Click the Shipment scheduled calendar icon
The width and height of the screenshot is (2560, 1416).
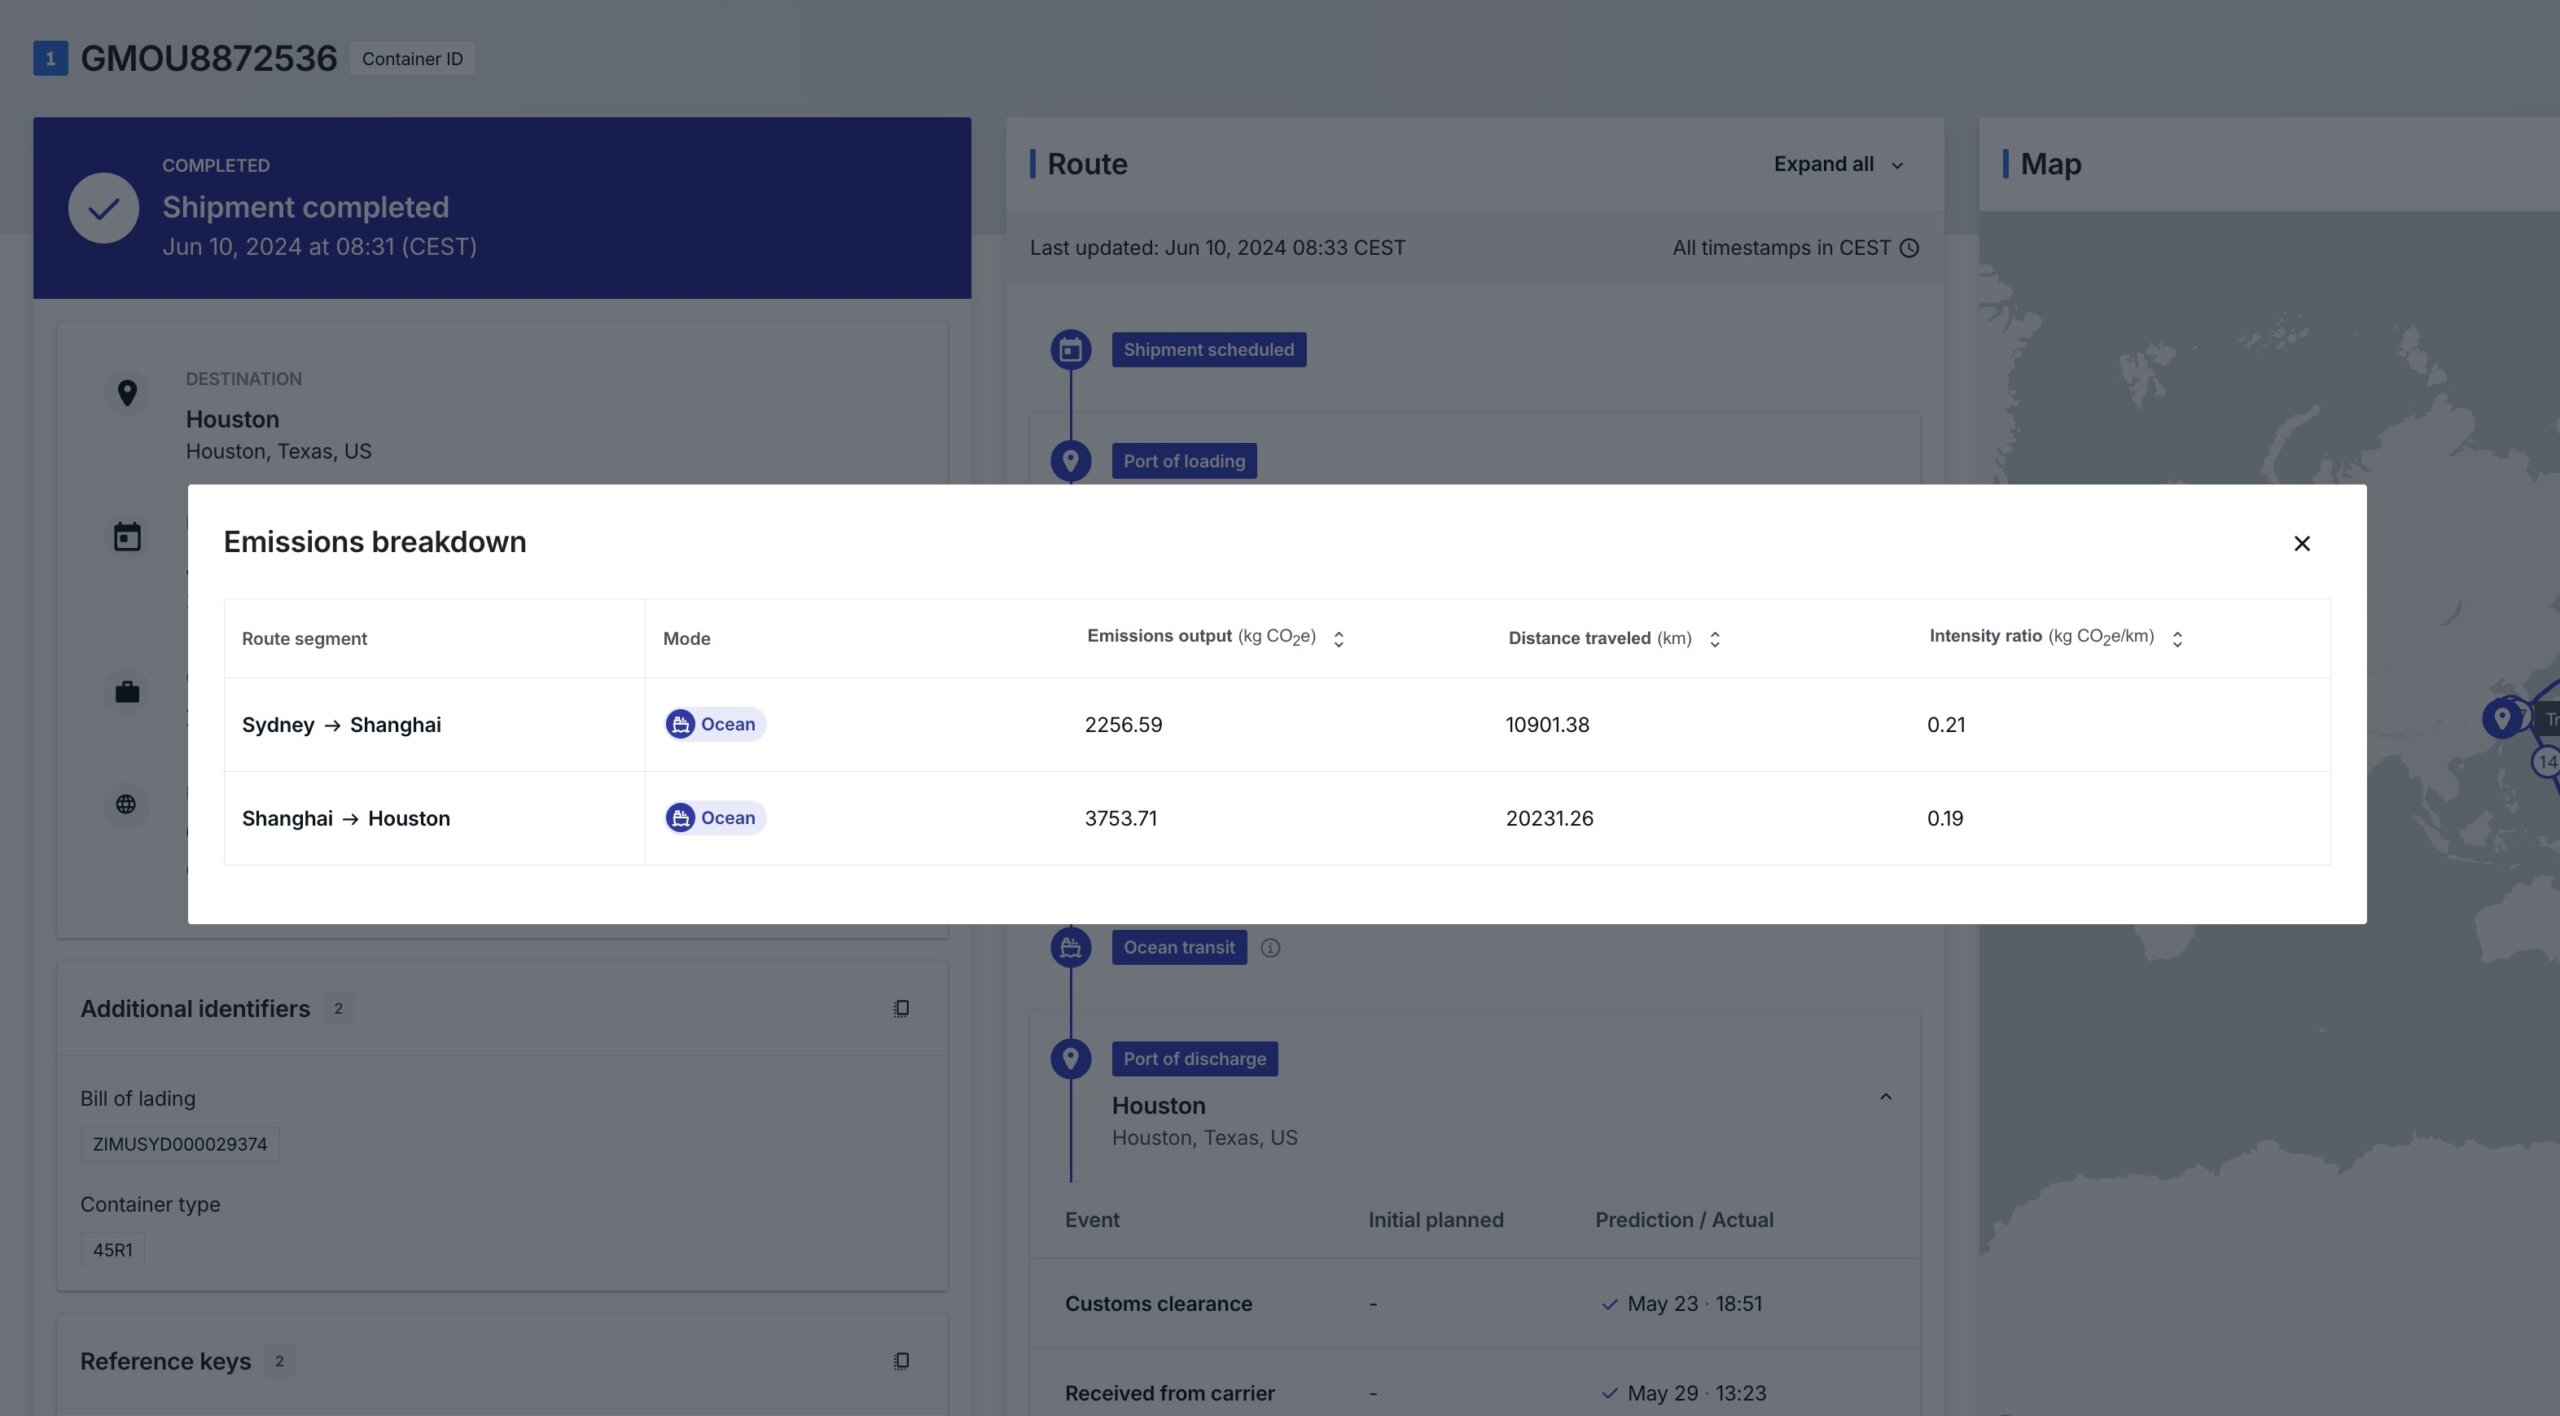(x=1070, y=350)
